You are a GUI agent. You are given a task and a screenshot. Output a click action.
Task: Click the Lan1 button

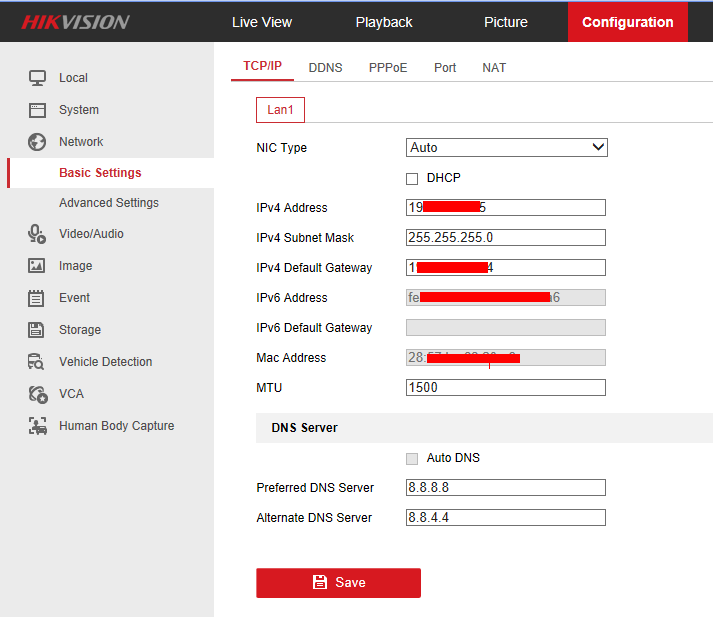(x=280, y=110)
